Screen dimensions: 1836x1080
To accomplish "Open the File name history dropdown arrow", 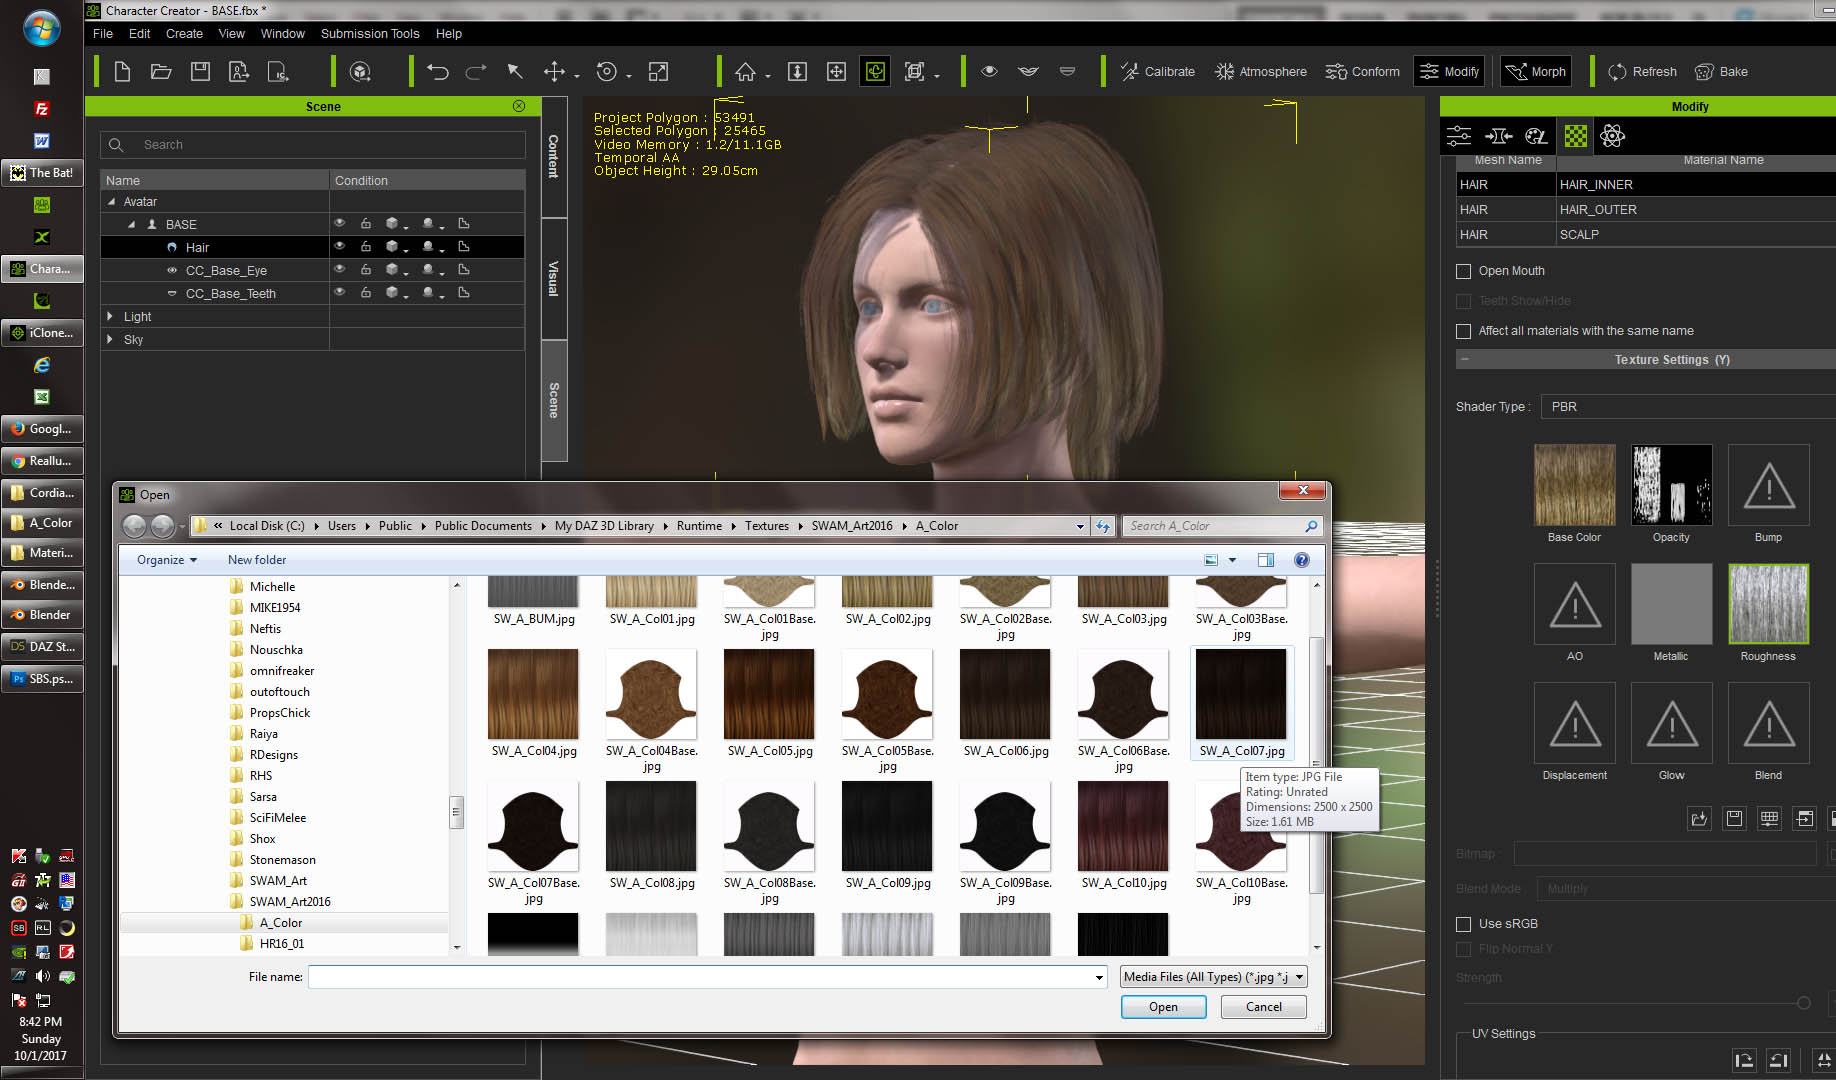I will [1099, 978].
